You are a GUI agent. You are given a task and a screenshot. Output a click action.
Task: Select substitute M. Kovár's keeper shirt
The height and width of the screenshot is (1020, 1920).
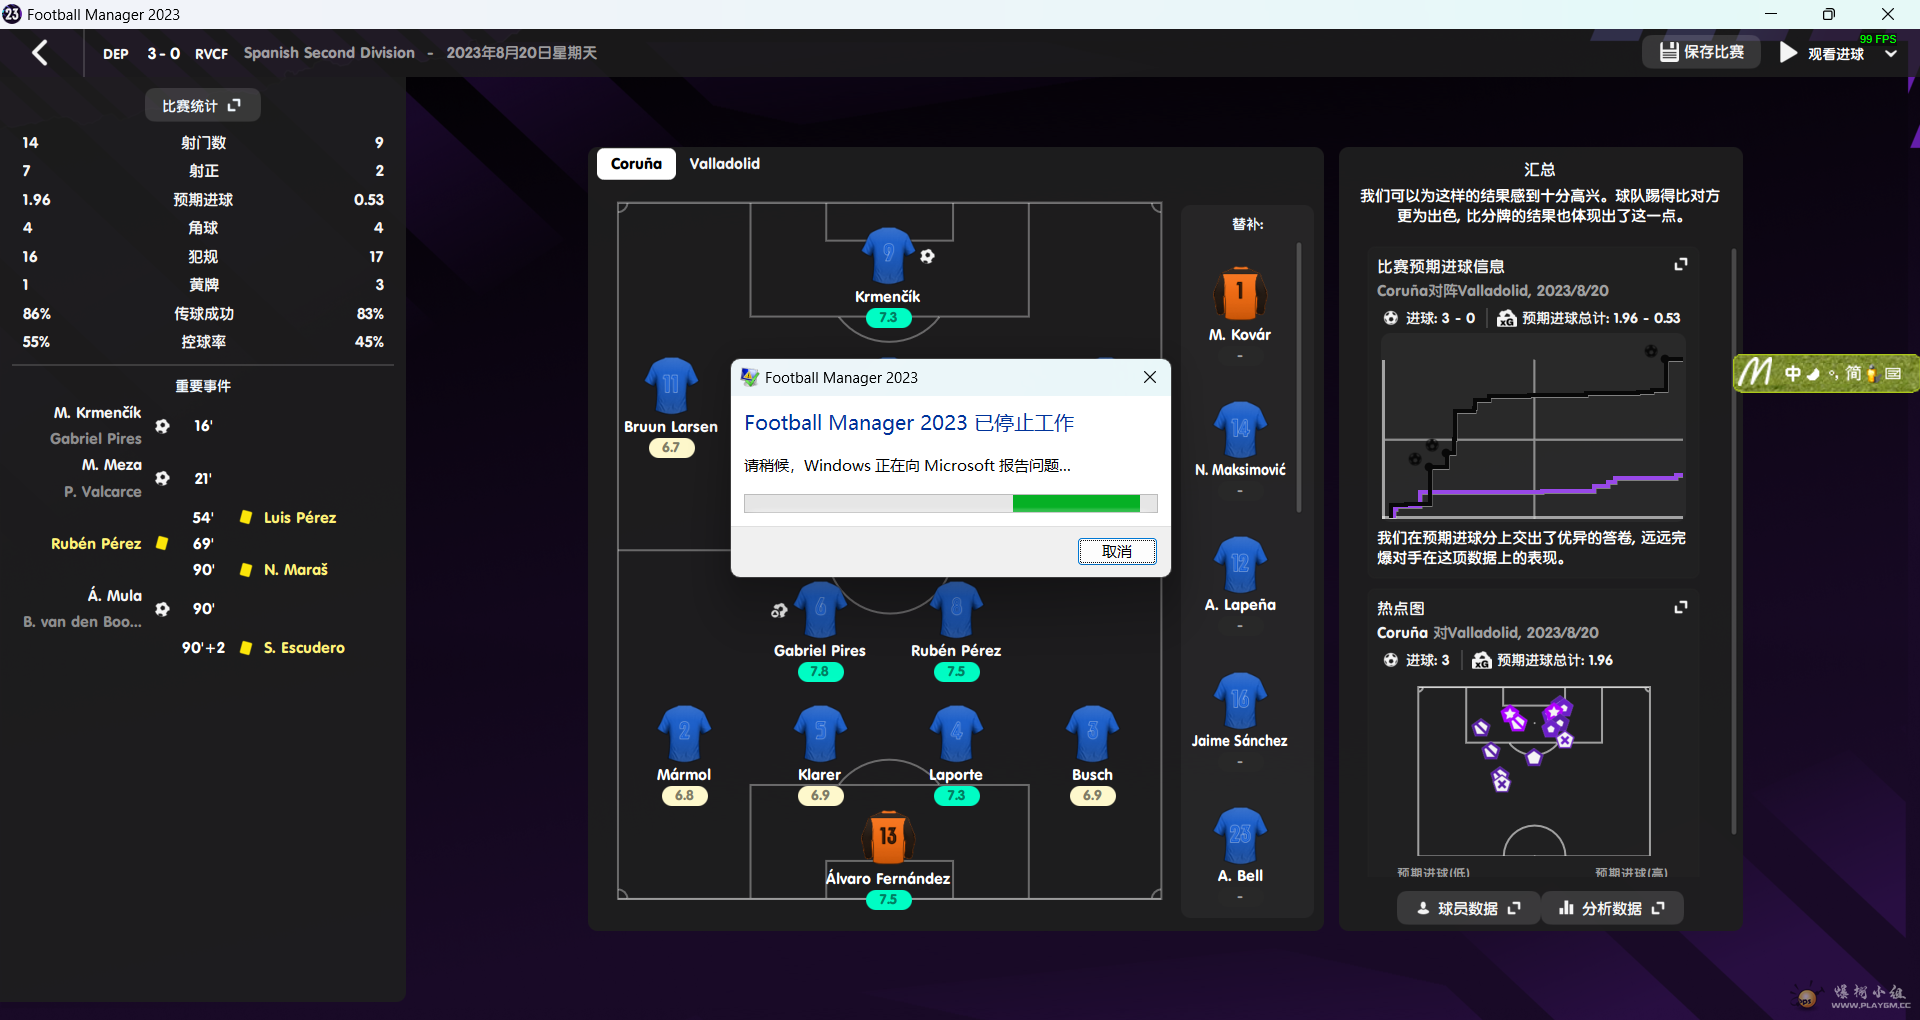coord(1240,293)
